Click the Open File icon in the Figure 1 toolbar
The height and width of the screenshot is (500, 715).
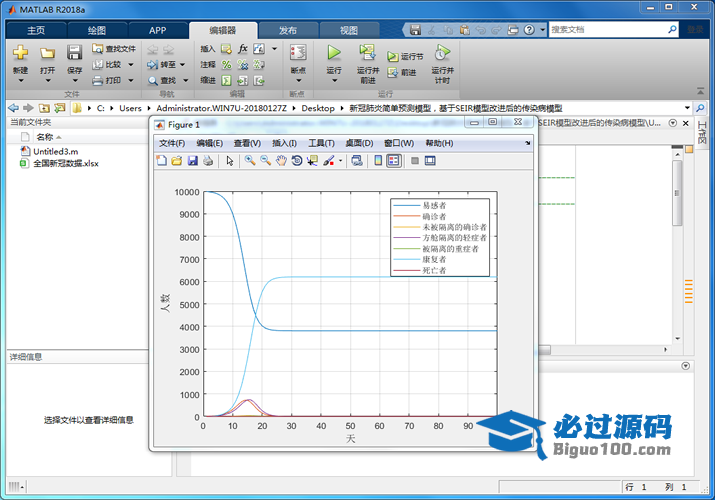176,160
